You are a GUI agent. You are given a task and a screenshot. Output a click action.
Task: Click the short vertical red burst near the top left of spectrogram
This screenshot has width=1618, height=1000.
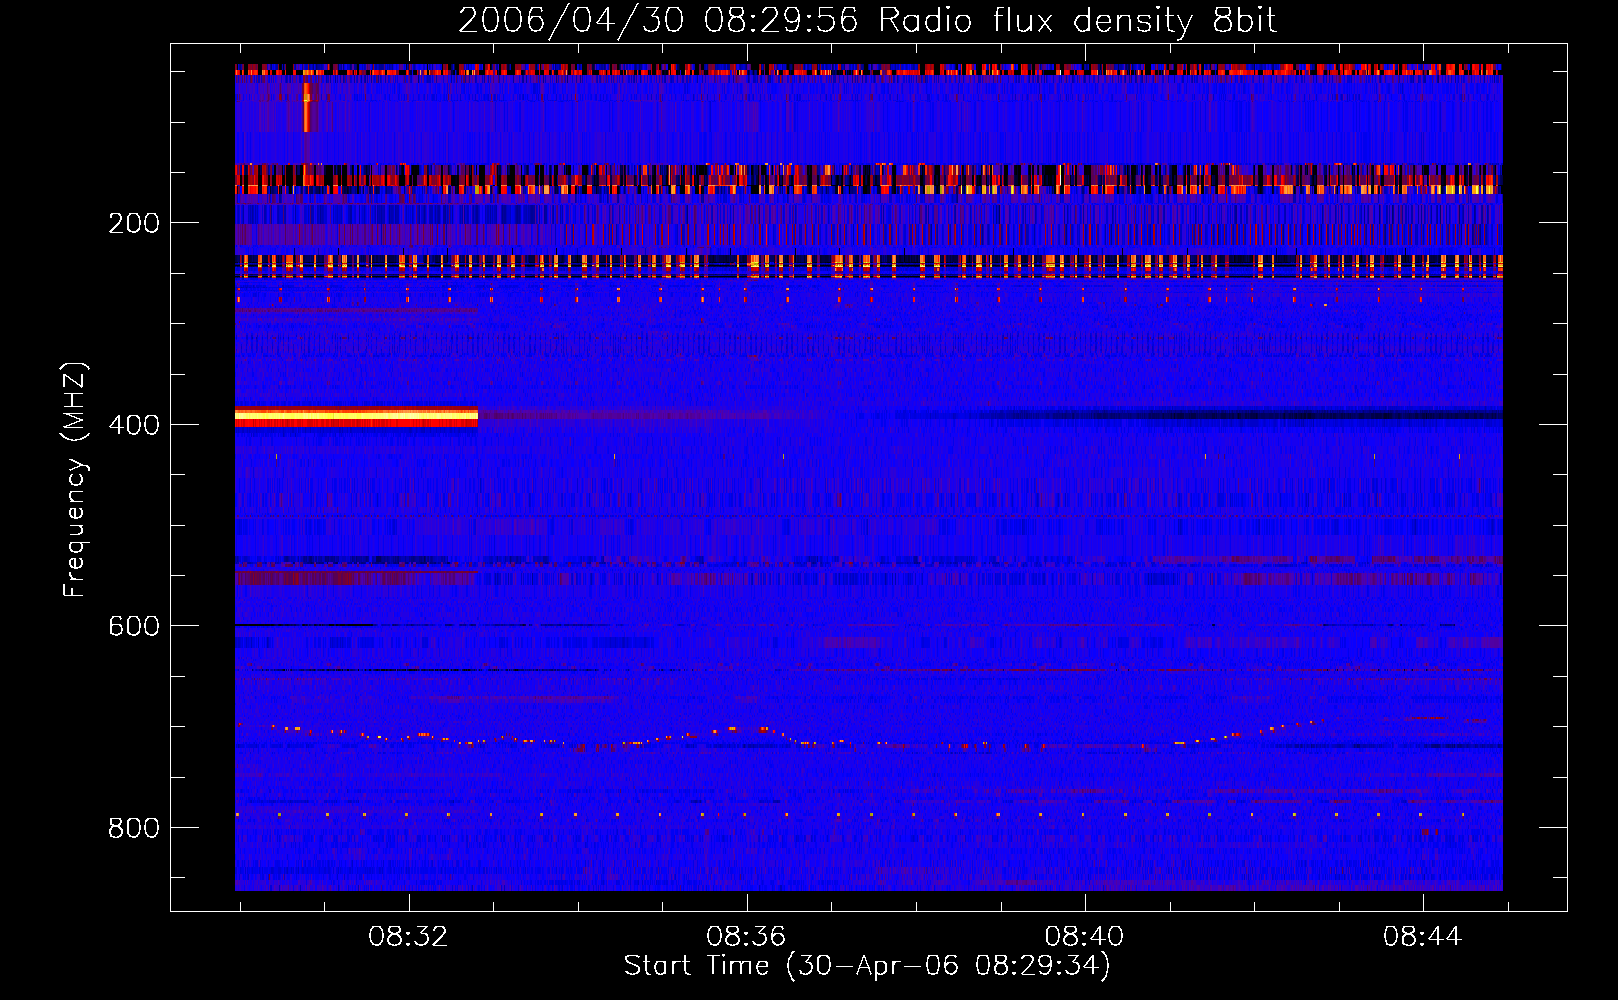tap(306, 107)
